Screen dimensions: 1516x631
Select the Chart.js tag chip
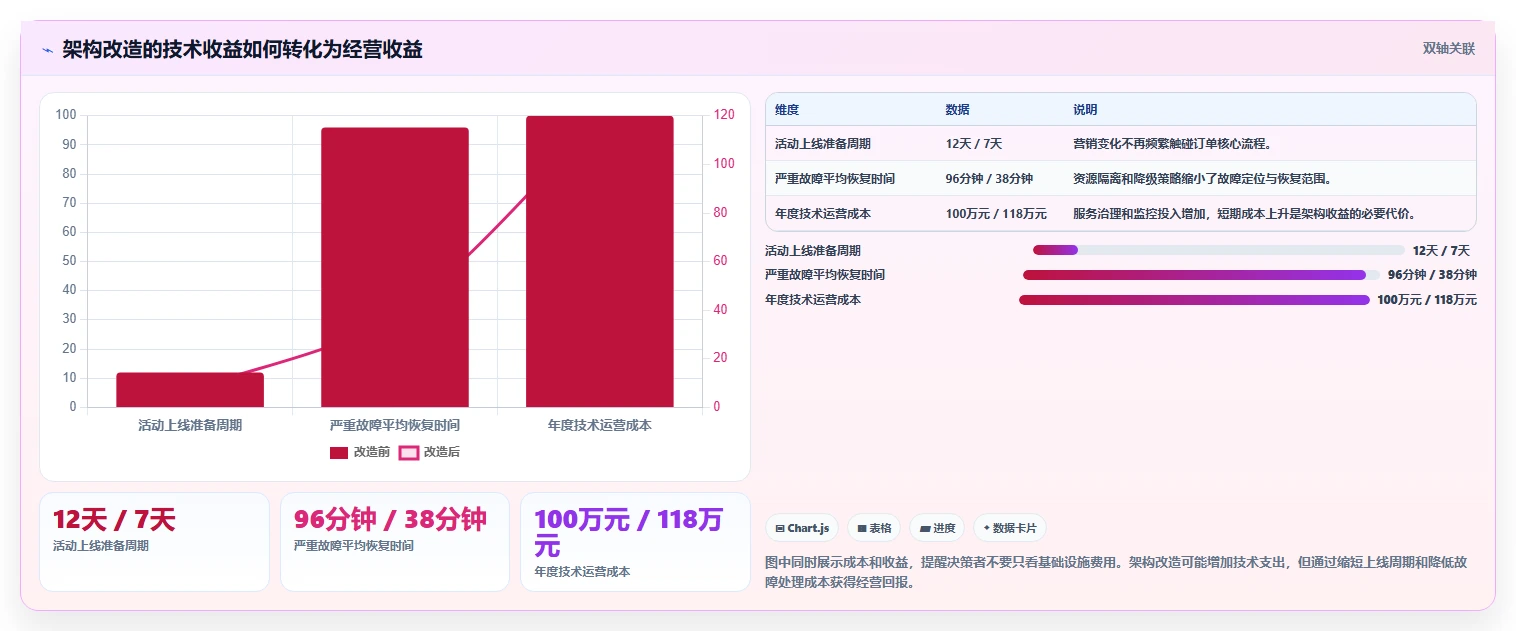802,528
